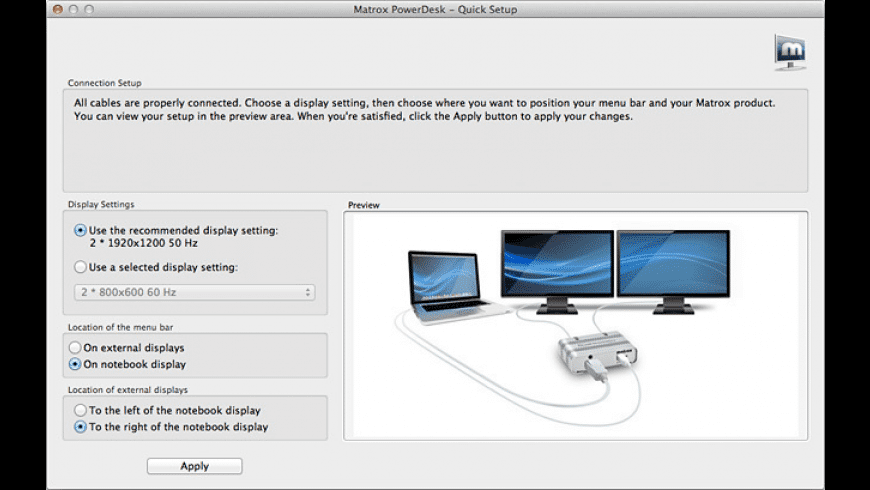Click the Matrox adapter box in preview
This screenshot has width=870, height=490.
[x=598, y=354]
